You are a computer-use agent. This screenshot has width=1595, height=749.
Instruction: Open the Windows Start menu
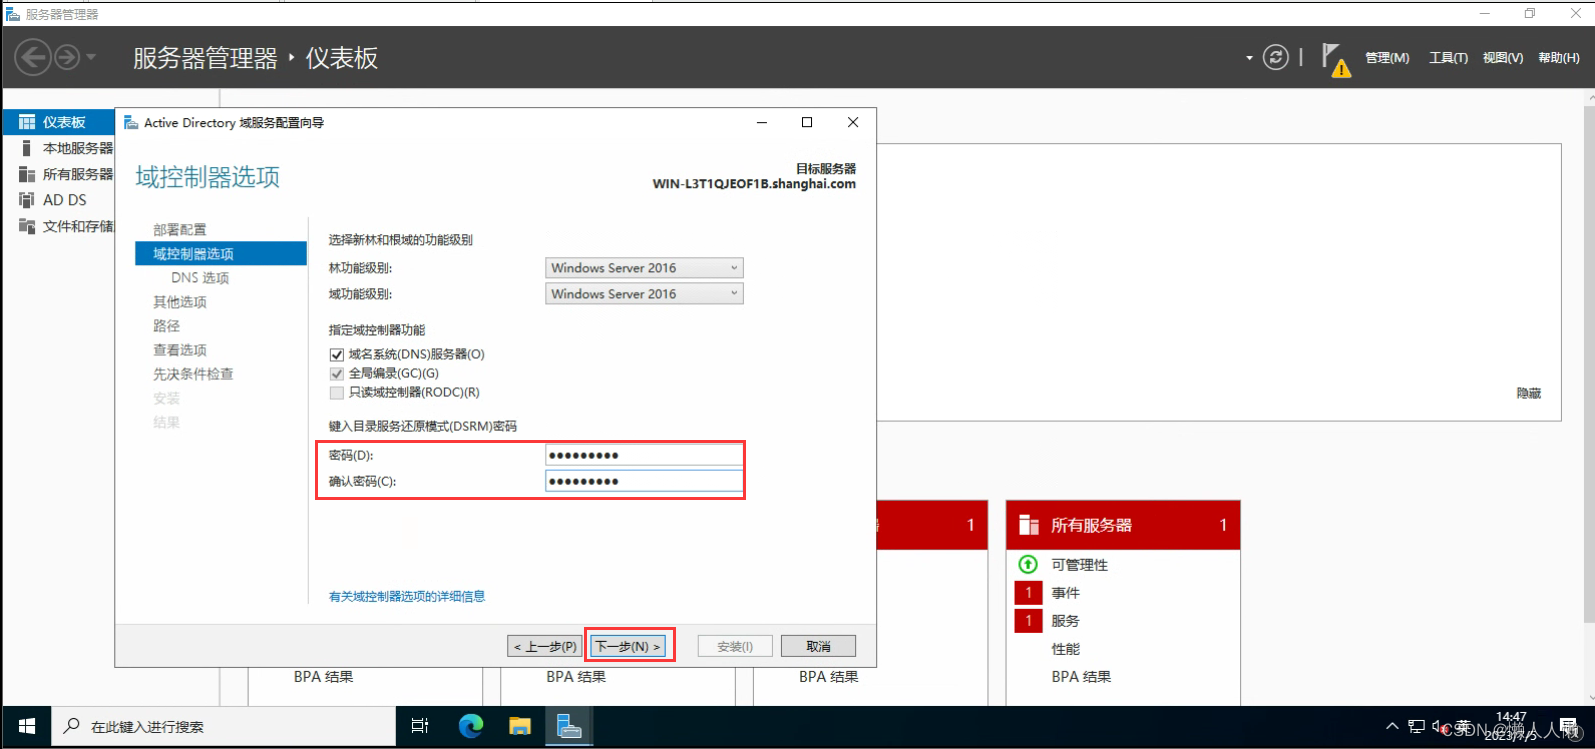tap(27, 727)
